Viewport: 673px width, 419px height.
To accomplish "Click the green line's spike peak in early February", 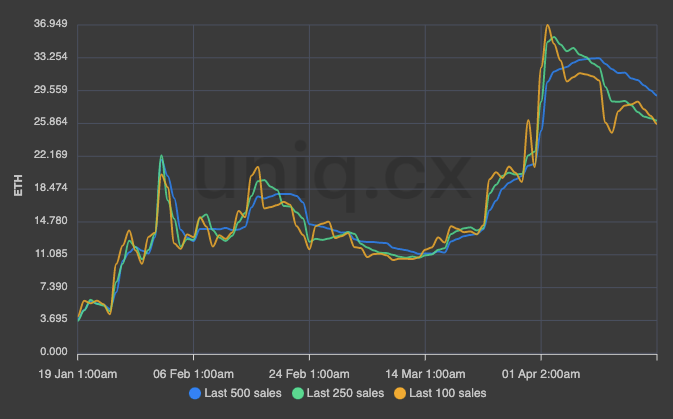I will [161, 156].
